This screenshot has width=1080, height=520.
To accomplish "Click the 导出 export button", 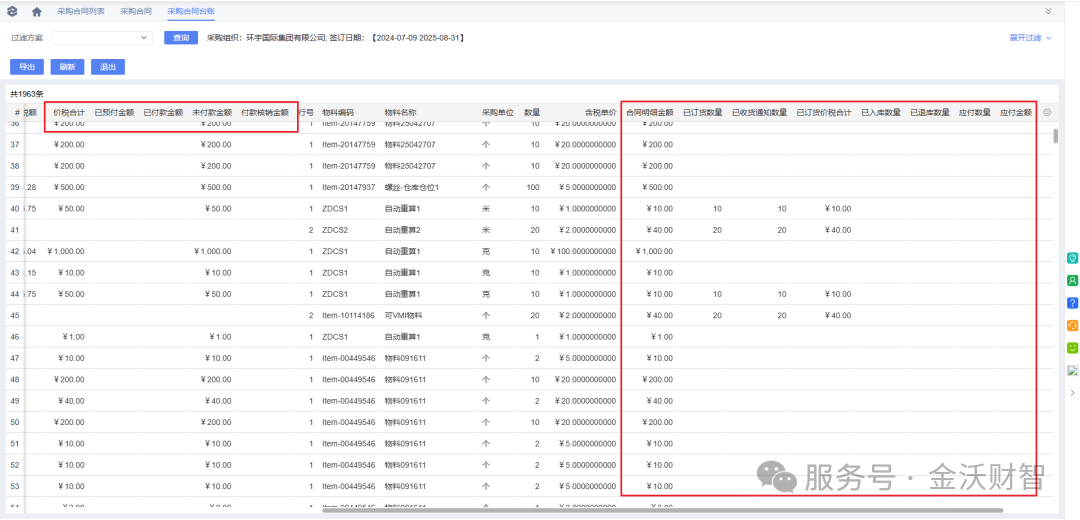I will pyautogui.click(x=27, y=67).
